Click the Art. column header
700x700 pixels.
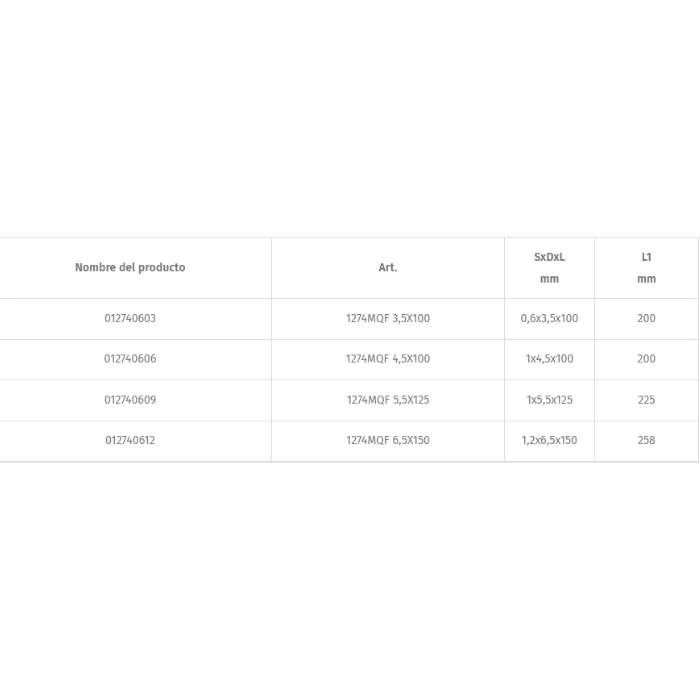click(388, 267)
